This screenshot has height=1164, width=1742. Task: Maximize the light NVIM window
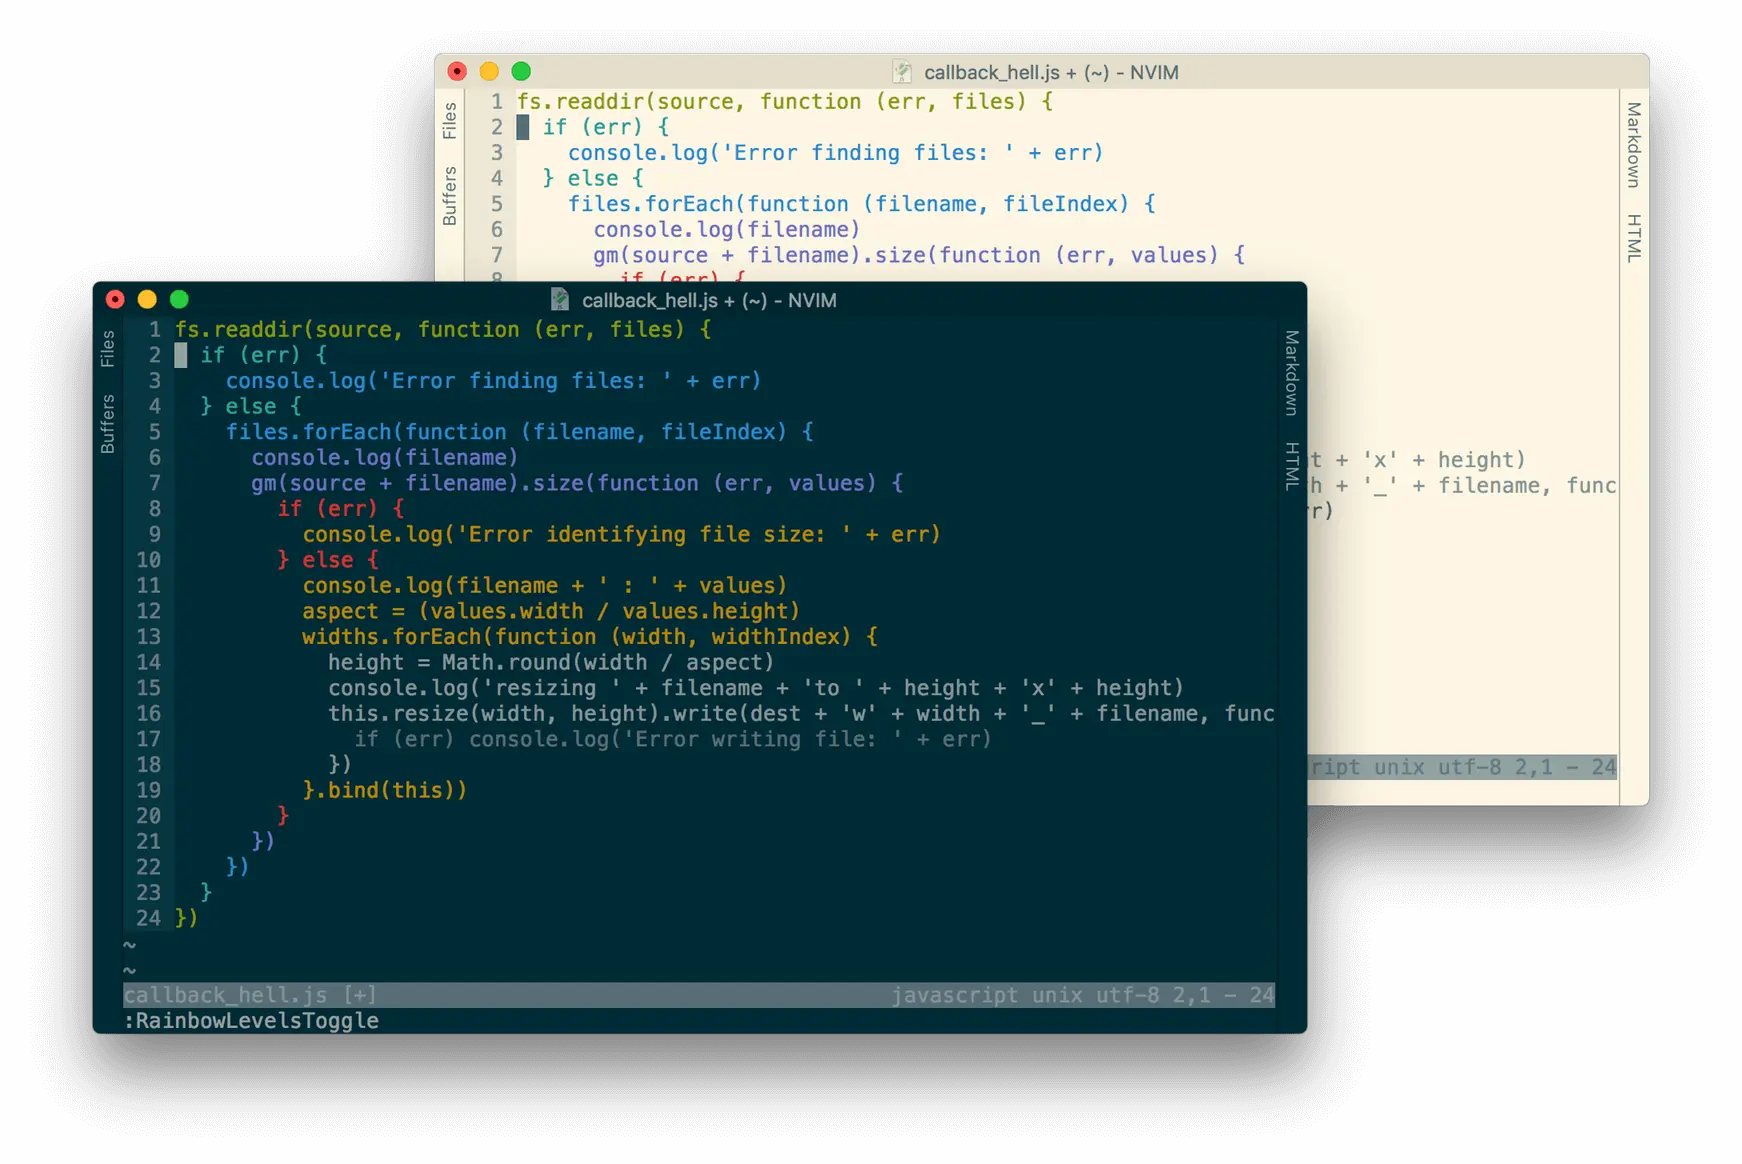521,71
